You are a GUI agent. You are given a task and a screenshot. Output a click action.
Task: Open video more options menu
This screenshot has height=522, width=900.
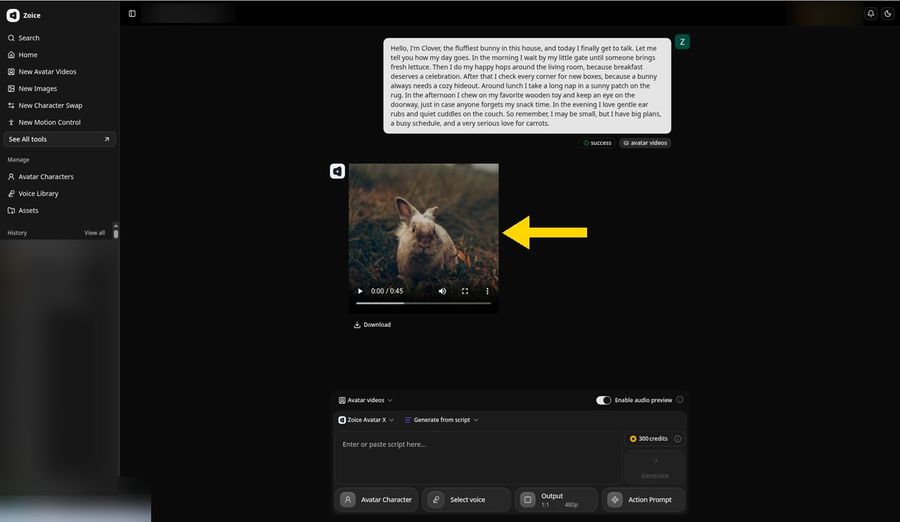(x=487, y=291)
